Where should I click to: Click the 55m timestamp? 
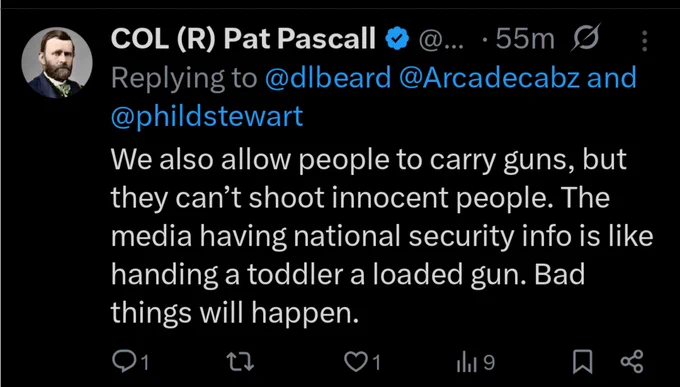pyautogui.click(x=525, y=39)
